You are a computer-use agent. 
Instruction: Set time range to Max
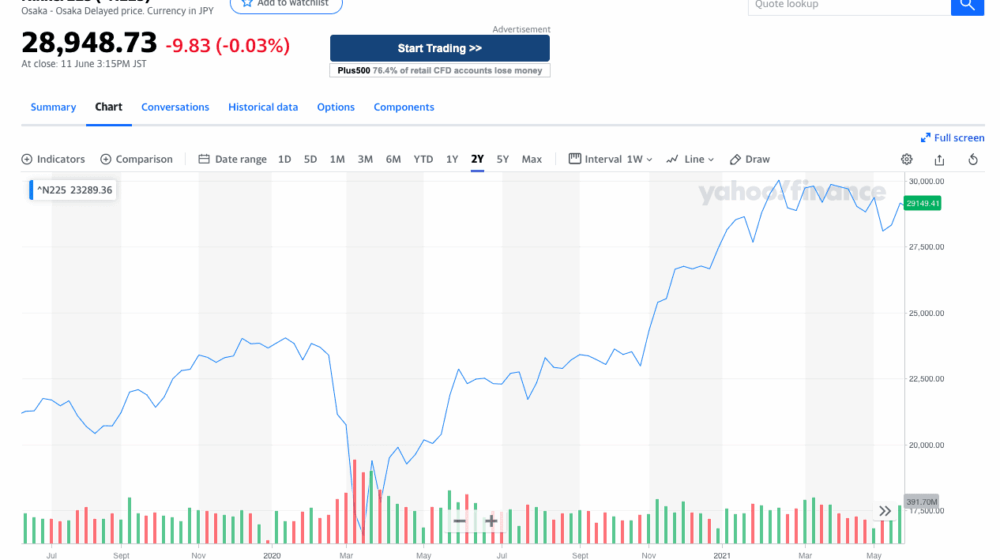[532, 159]
